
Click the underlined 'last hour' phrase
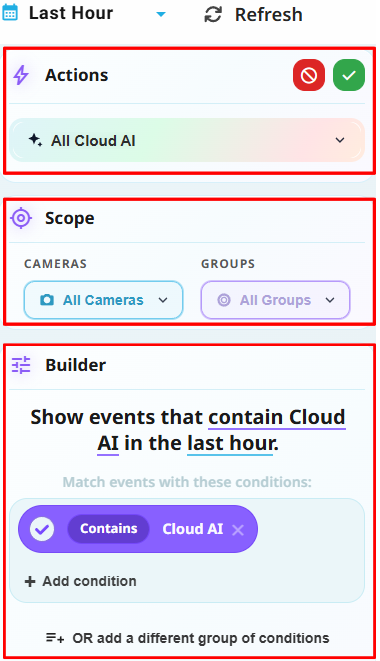pos(232,443)
